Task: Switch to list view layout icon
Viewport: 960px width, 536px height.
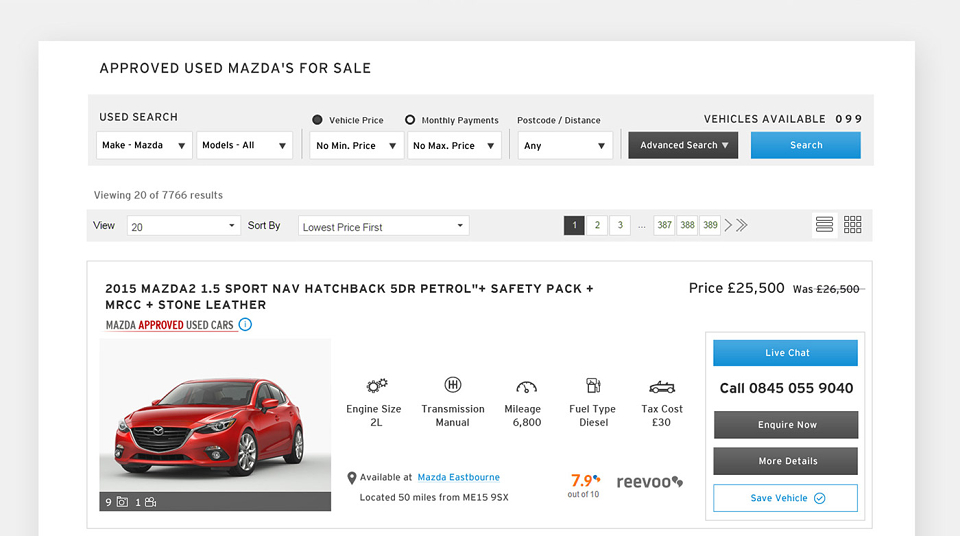Action: (x=824, y=225)
